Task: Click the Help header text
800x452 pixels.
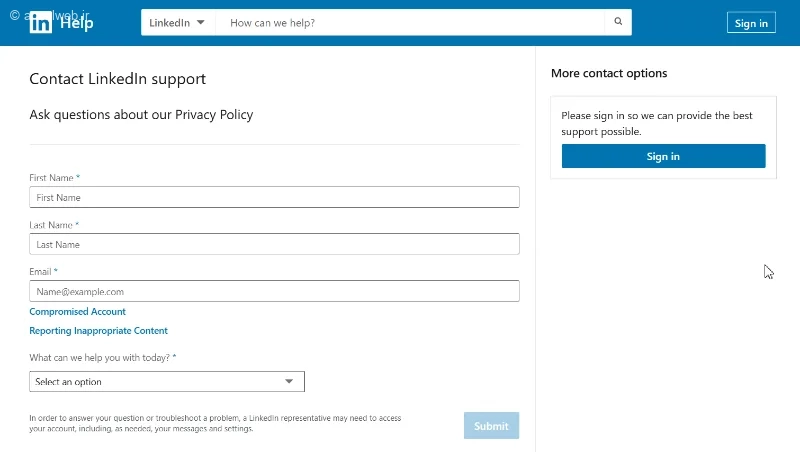Action: point(77,23)
